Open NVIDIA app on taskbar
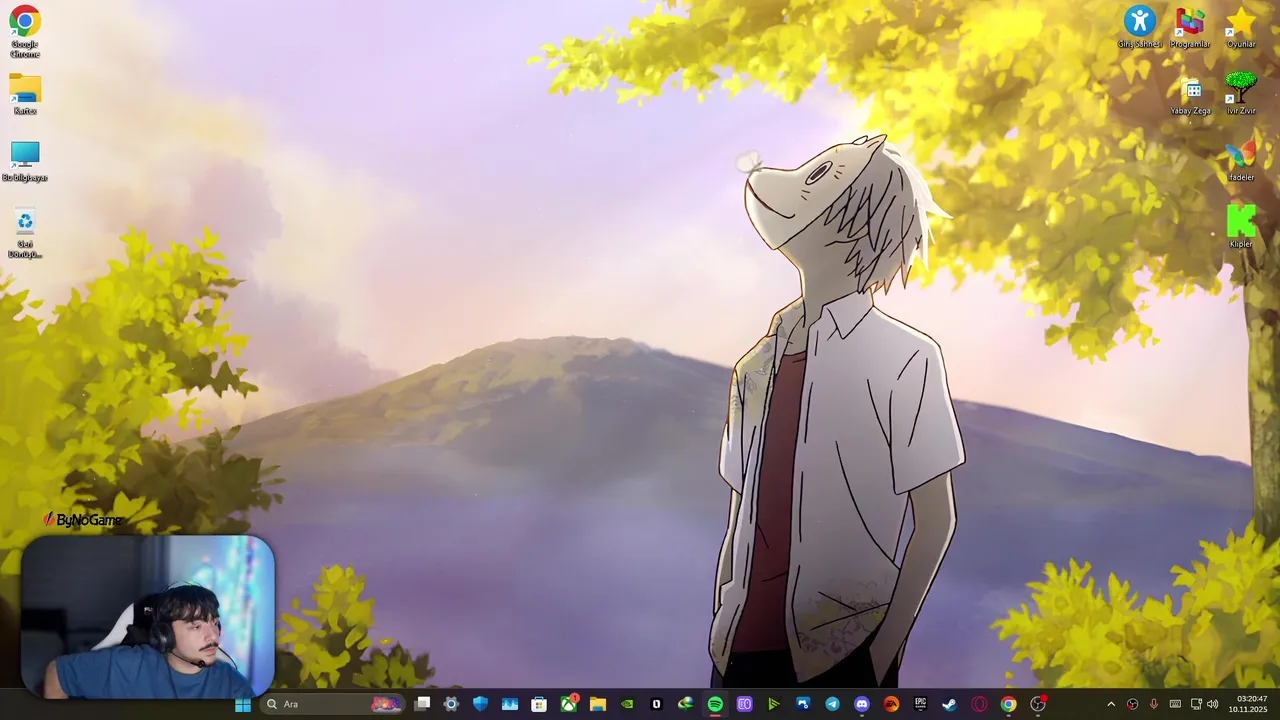Image resolution: width=1280 pixels, height=720 pixels. pyautogui.click(x=627, y=704)
